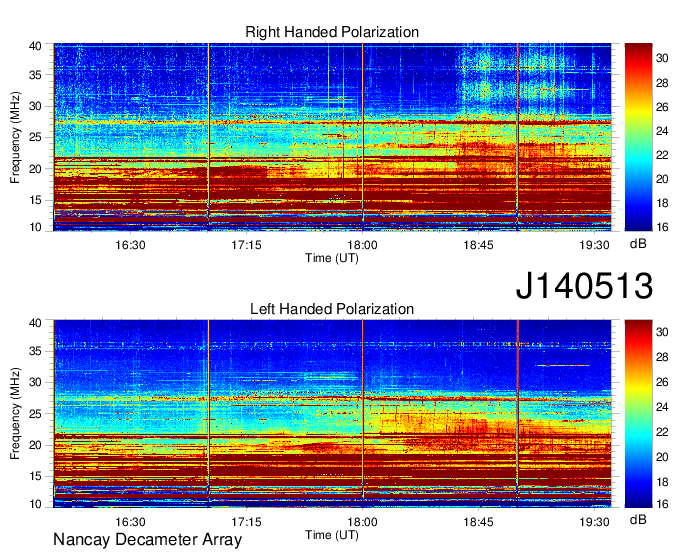Click "Time (UT)" label under Left Handed plot

coord(332,535)
